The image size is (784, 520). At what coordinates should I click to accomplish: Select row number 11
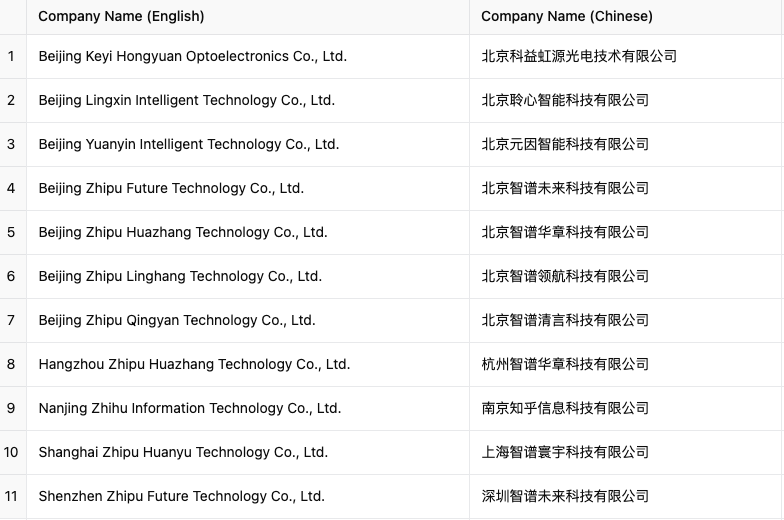11,496
